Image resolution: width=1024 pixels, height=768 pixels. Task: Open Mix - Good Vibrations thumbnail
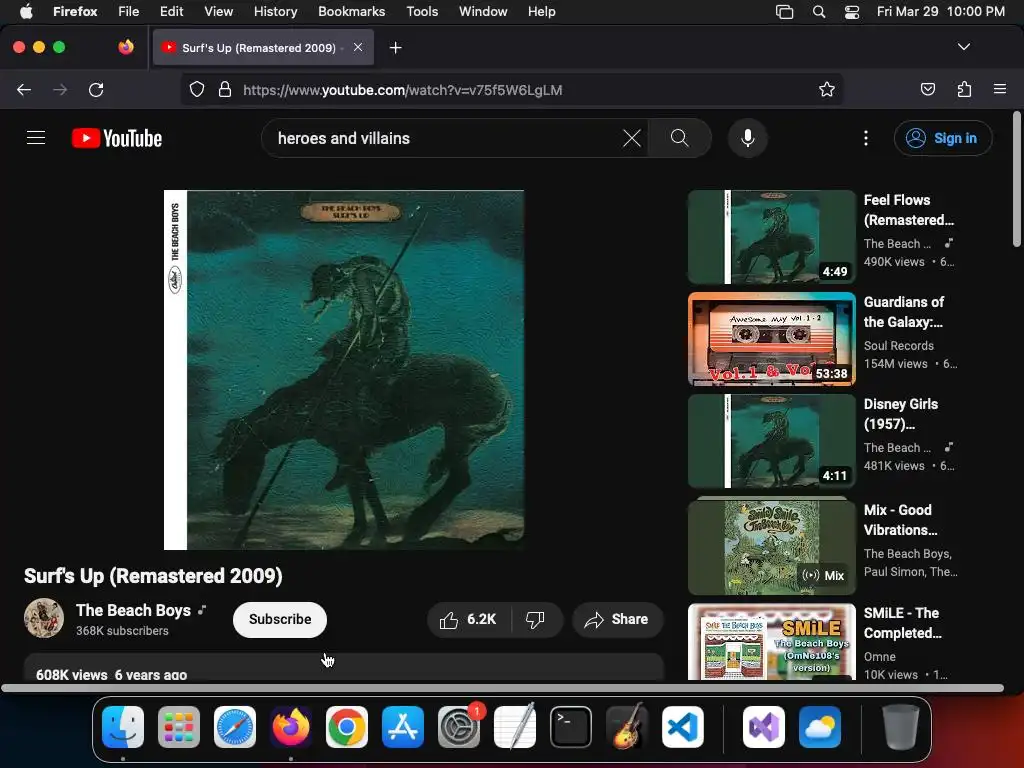click(x=772, y=547)
